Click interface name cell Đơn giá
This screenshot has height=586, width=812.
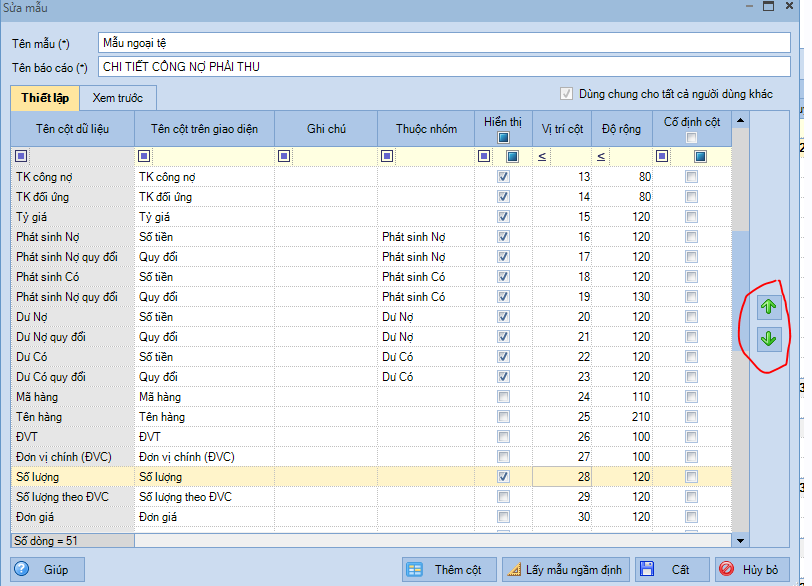tap(205, 517)
